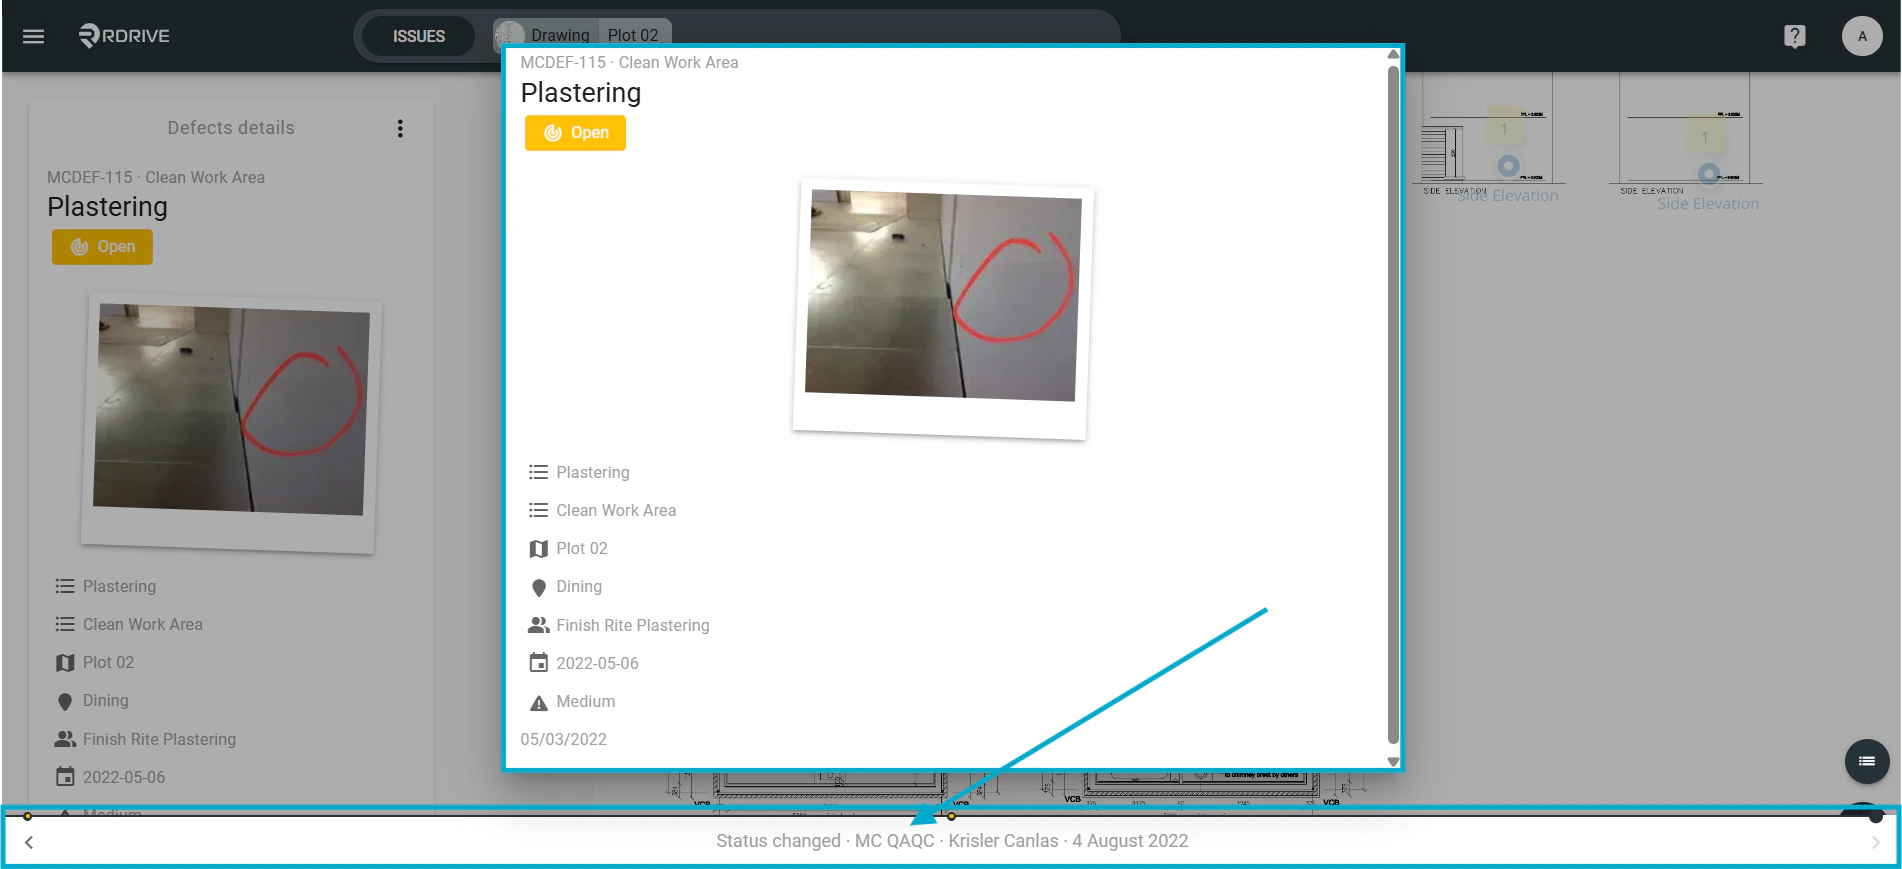1902x869 pixels.
Task: Open the ISSUES tab
Action: click(418, 36)
